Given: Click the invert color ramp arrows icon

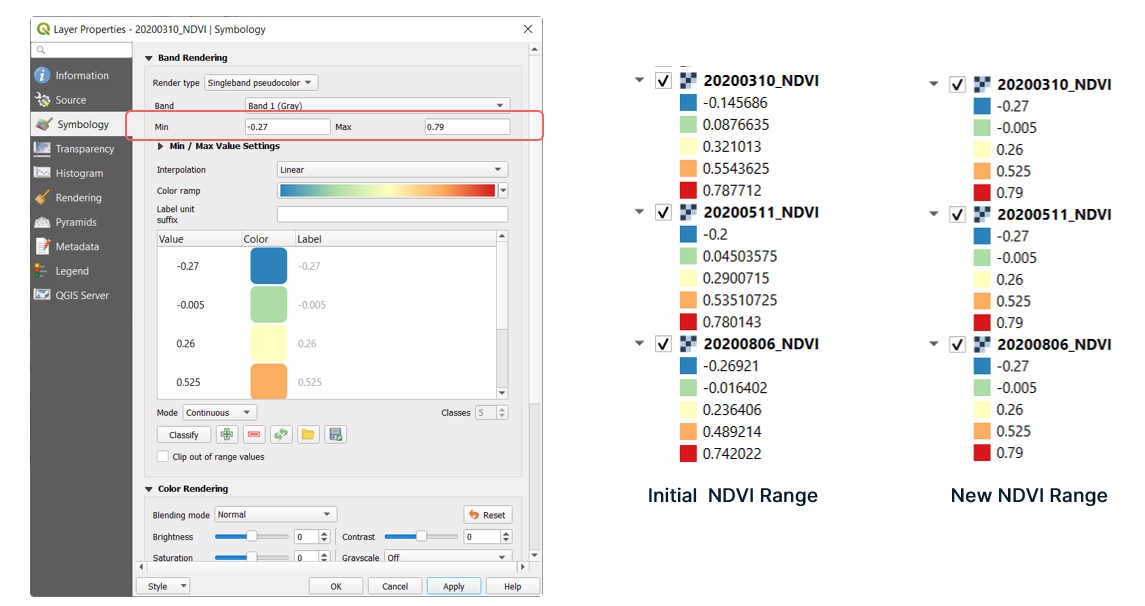Looking at the screenshot, I should 281,435.
